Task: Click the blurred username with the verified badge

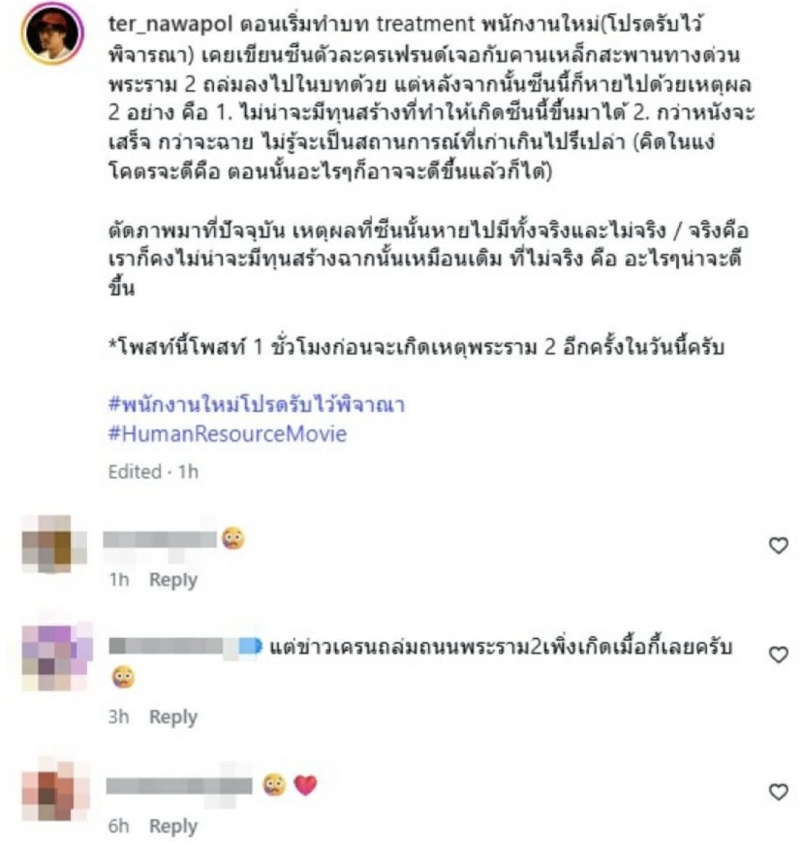Action: tap(185, 646)
